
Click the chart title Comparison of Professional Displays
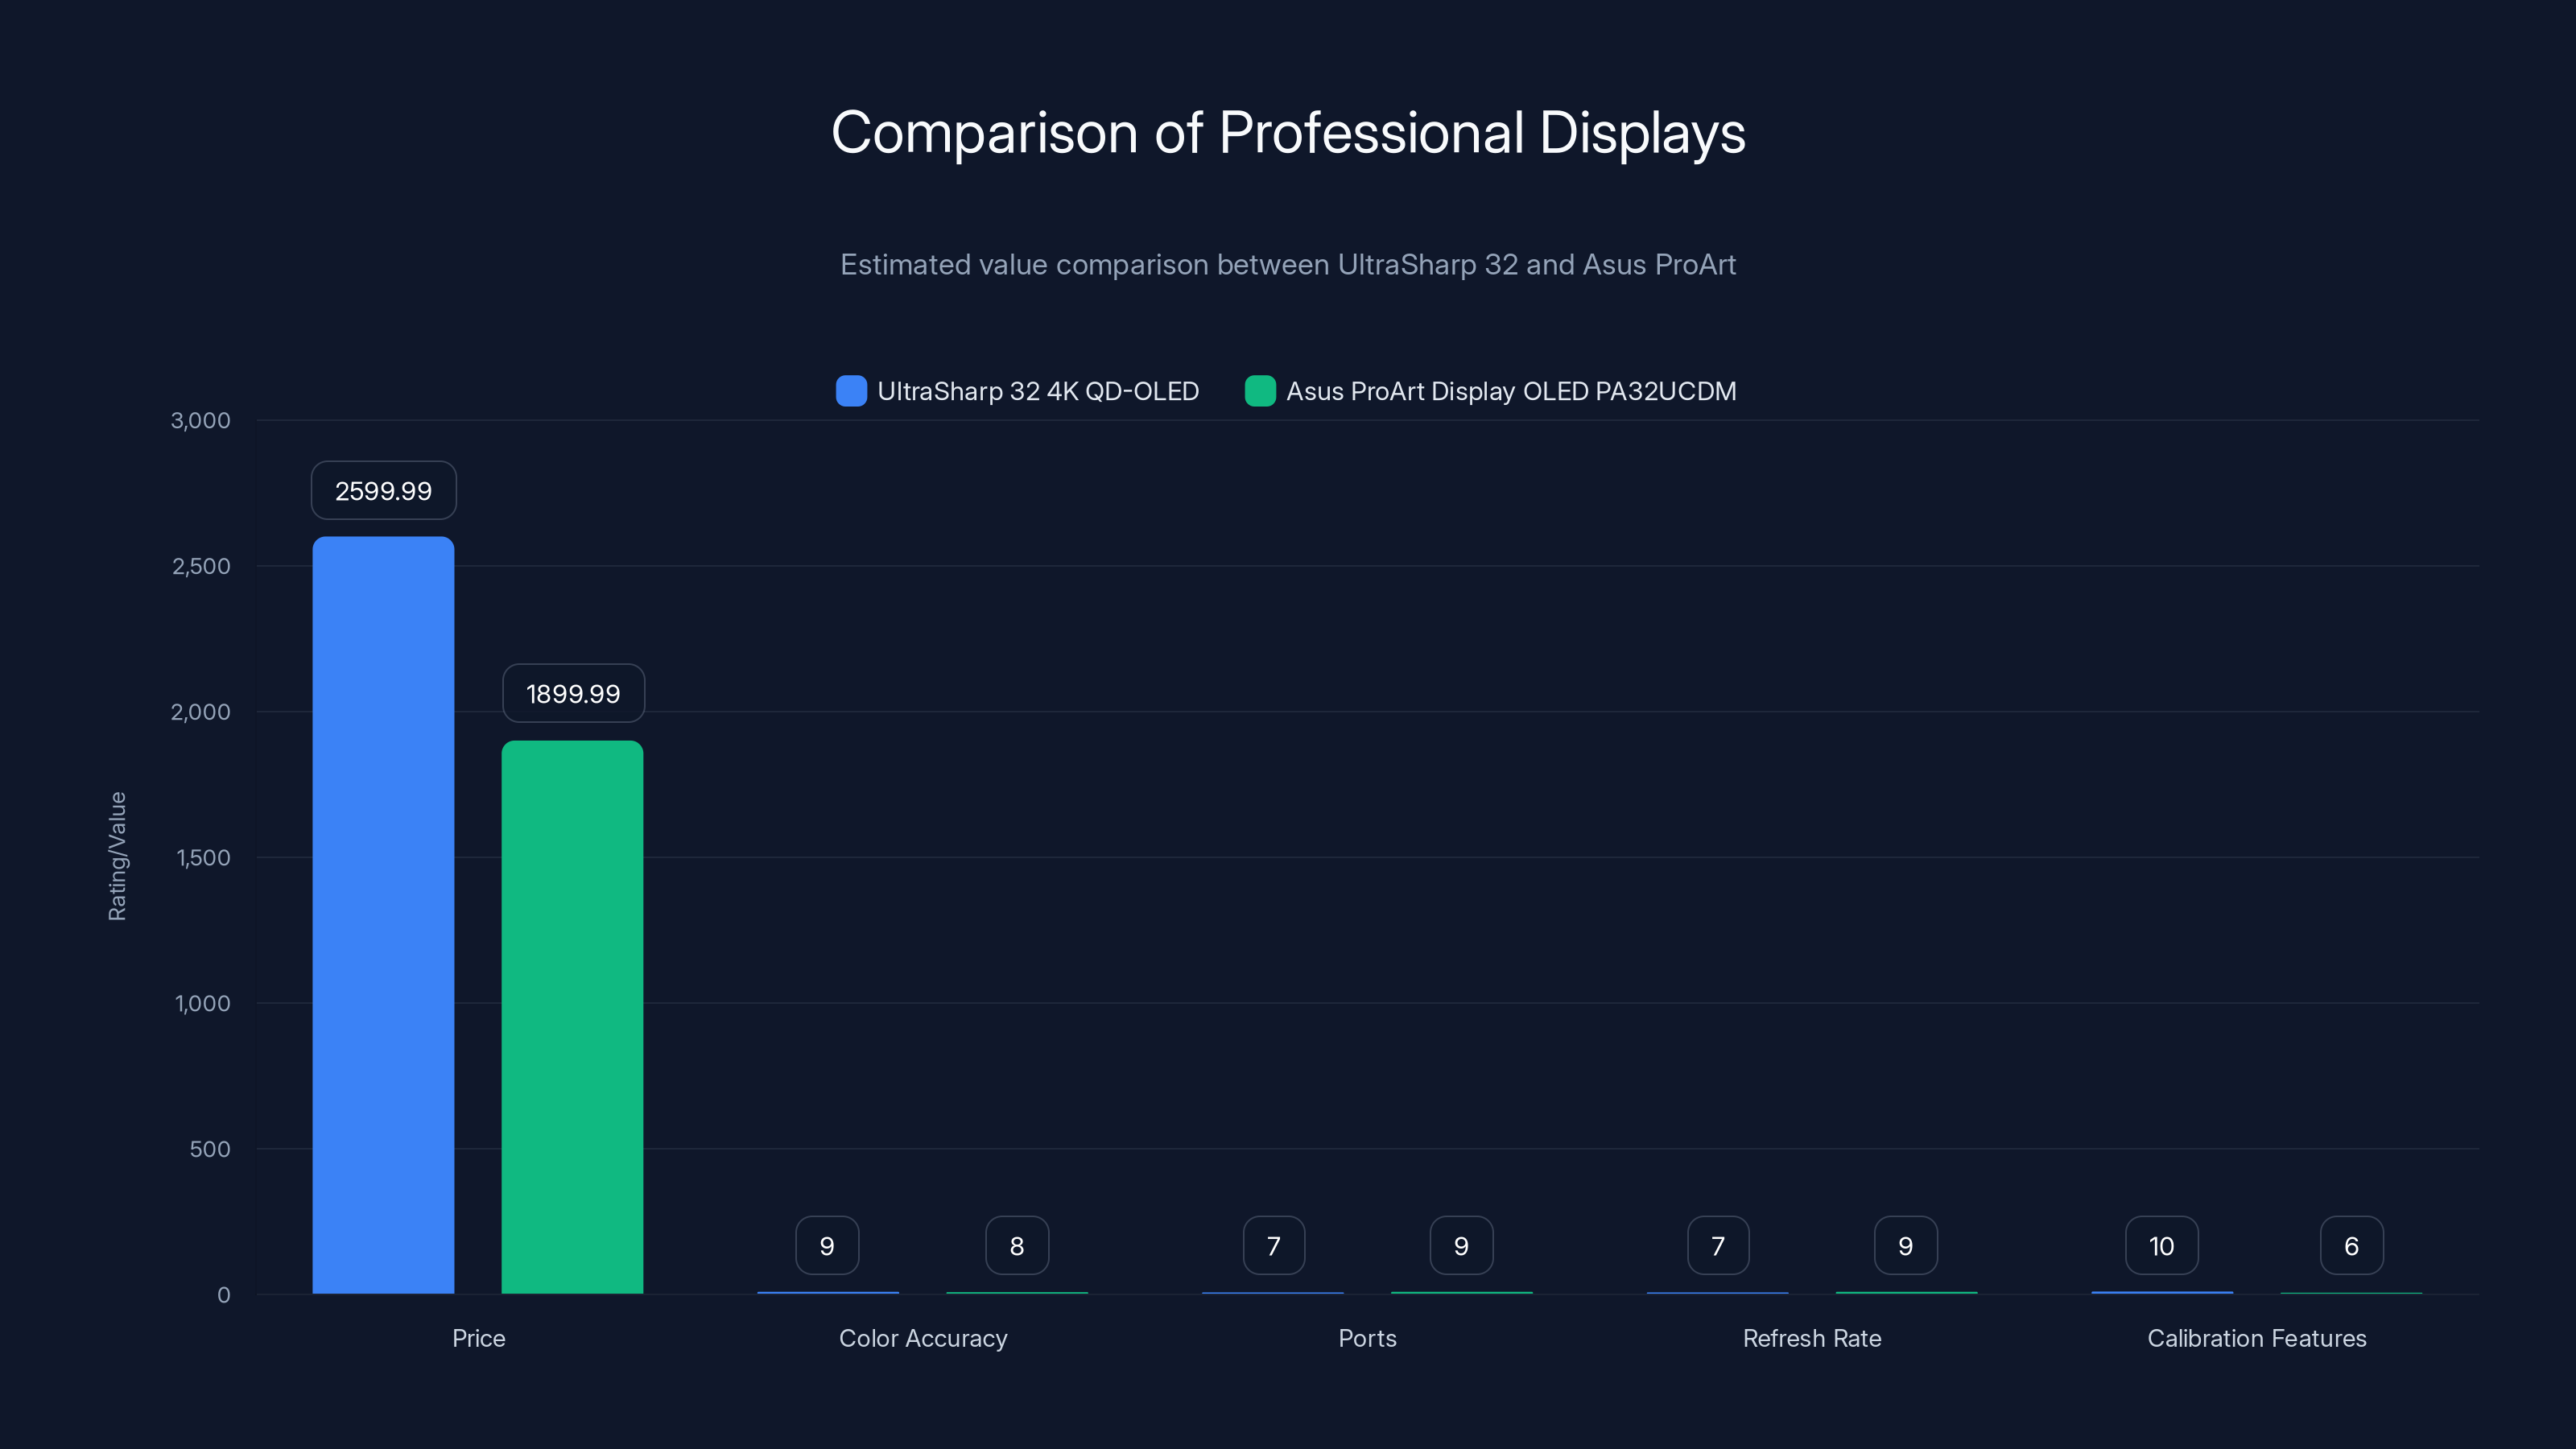(1288, 133)
